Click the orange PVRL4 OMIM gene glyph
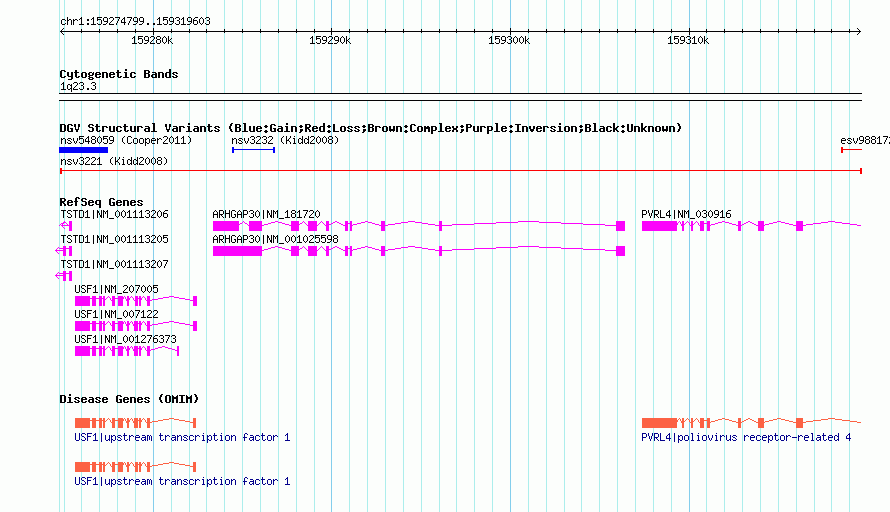Screen dimensions: 890x512 (752, 423)
